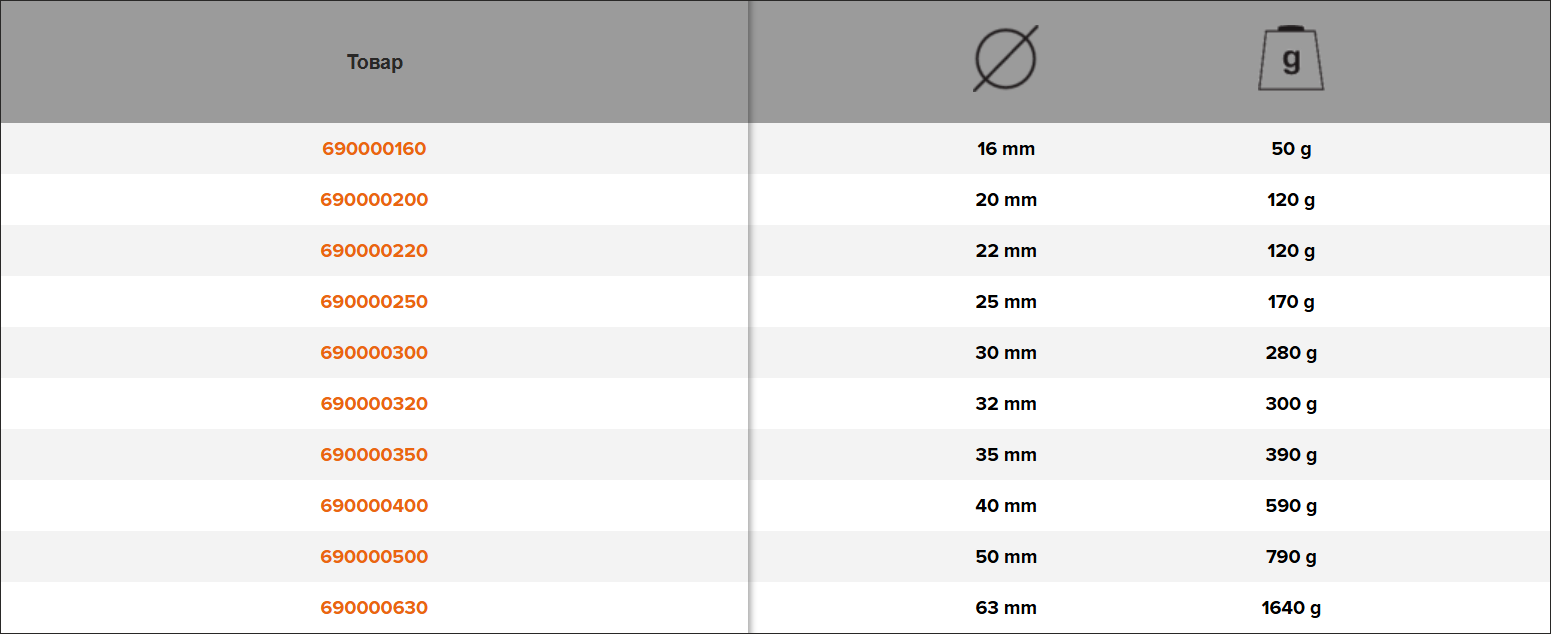This screenshot has width=1551, height=634.
Task: Click the diameter symbol icon in header
Action: click(x=1006, y=59)
